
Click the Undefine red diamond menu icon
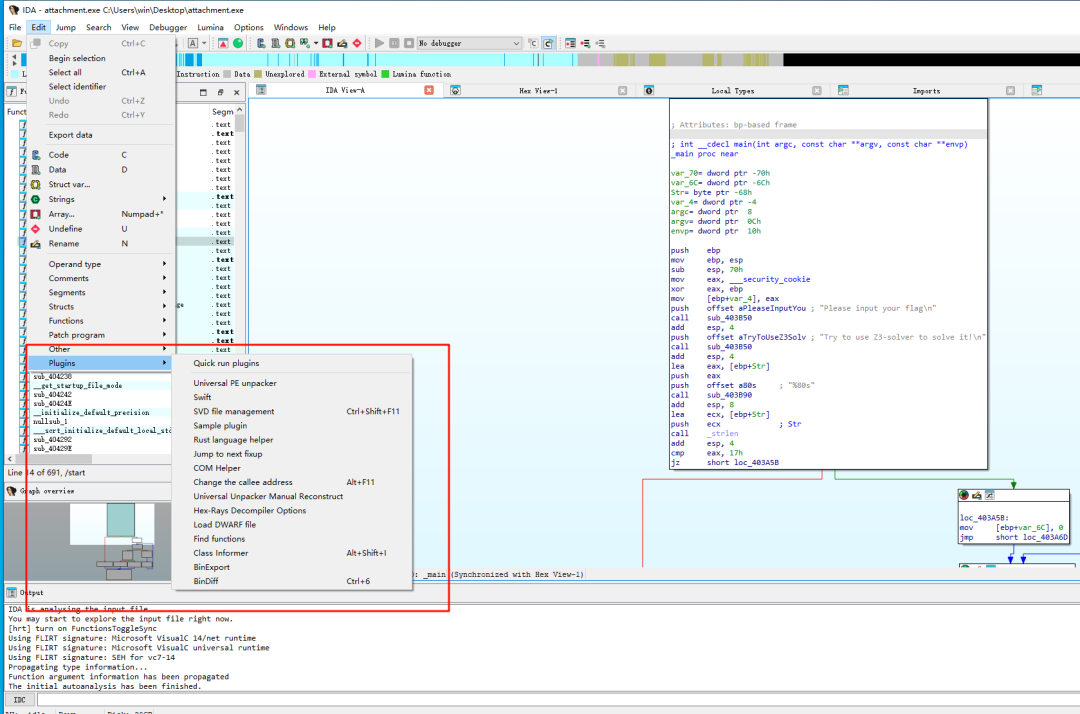point(36,229)
